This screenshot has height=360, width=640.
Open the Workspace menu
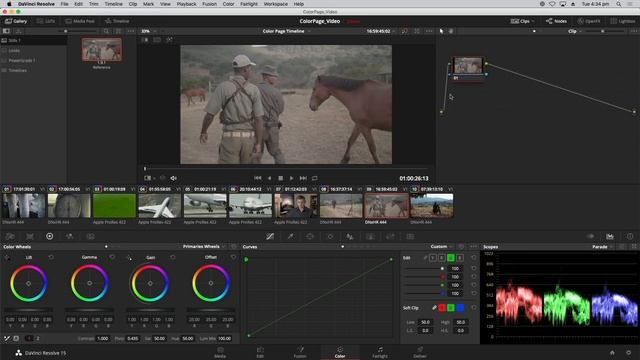(x=276, y=4)
